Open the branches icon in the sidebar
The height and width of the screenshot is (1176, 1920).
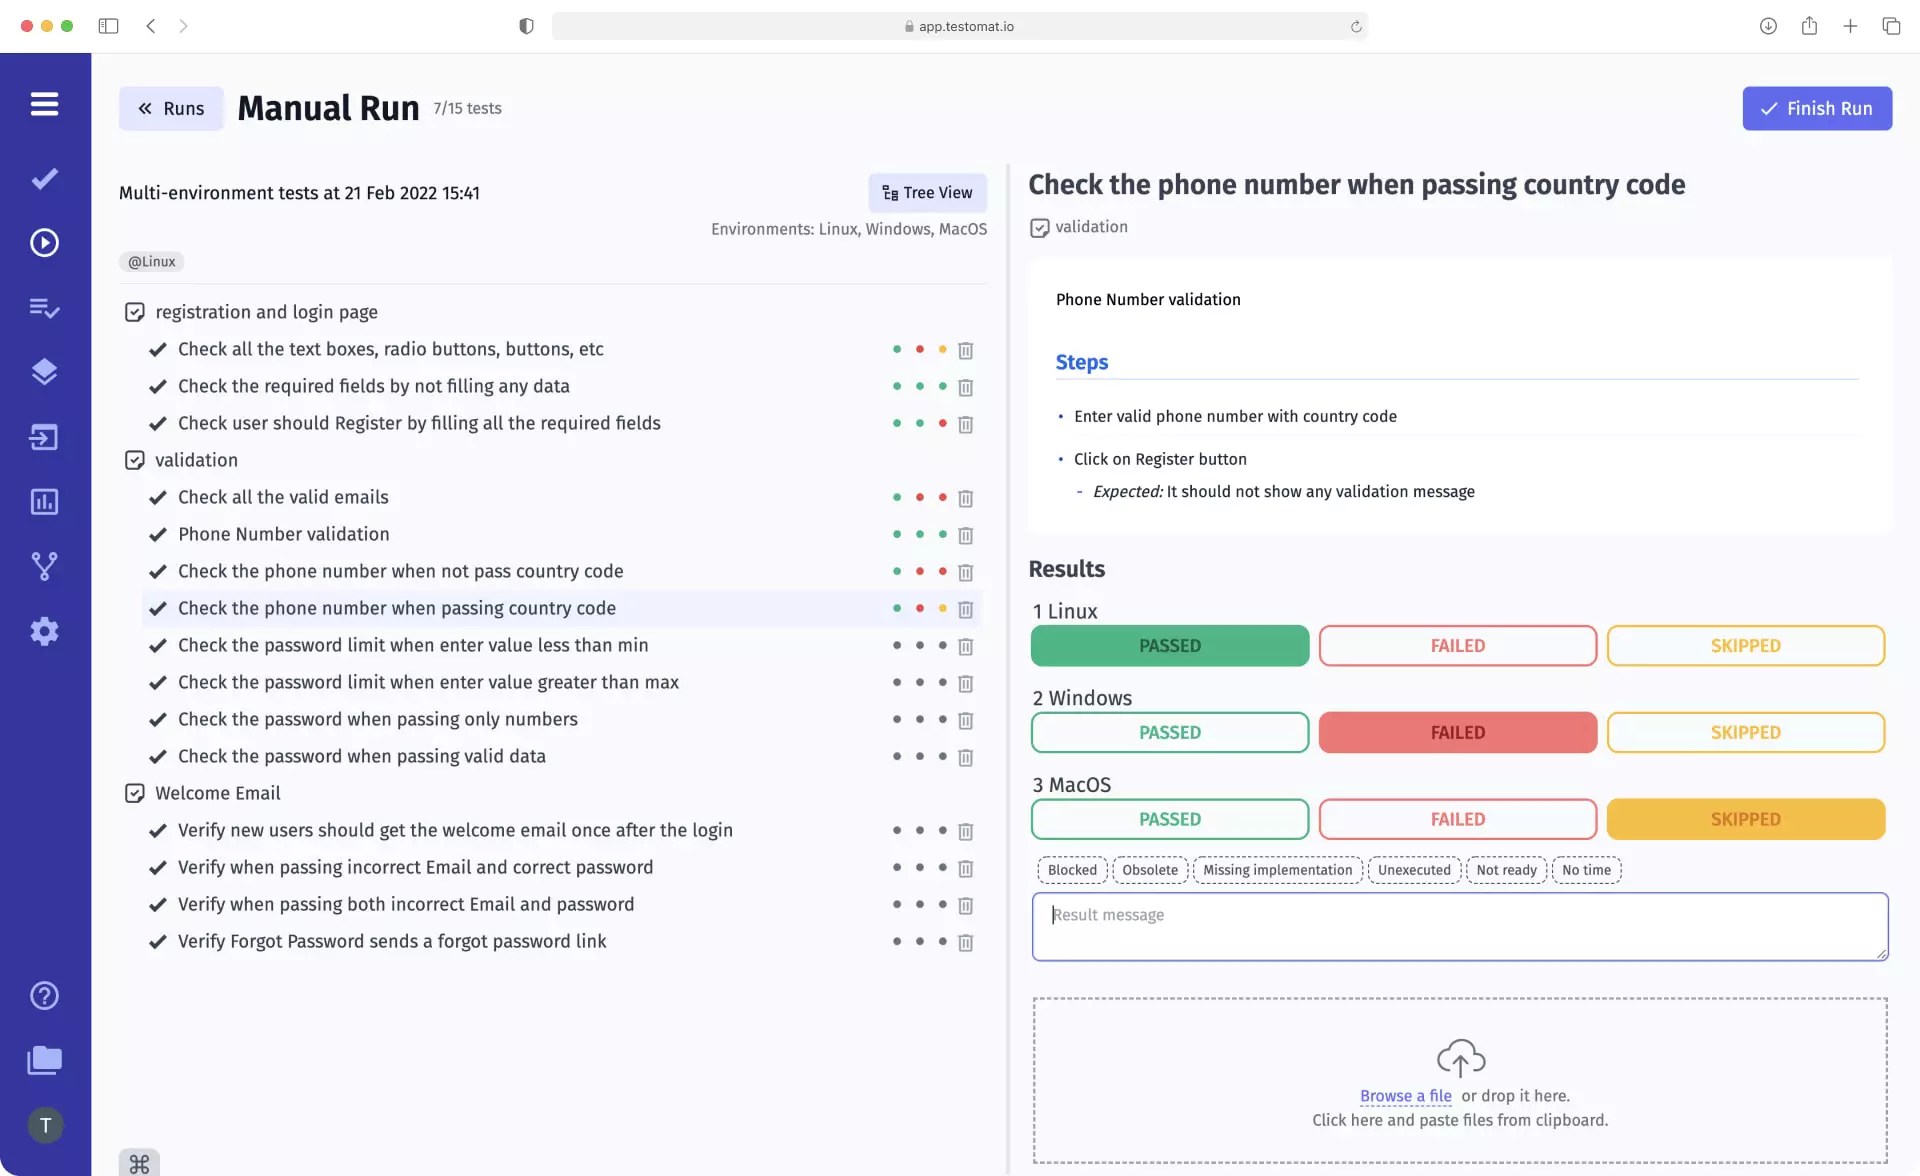45,567
